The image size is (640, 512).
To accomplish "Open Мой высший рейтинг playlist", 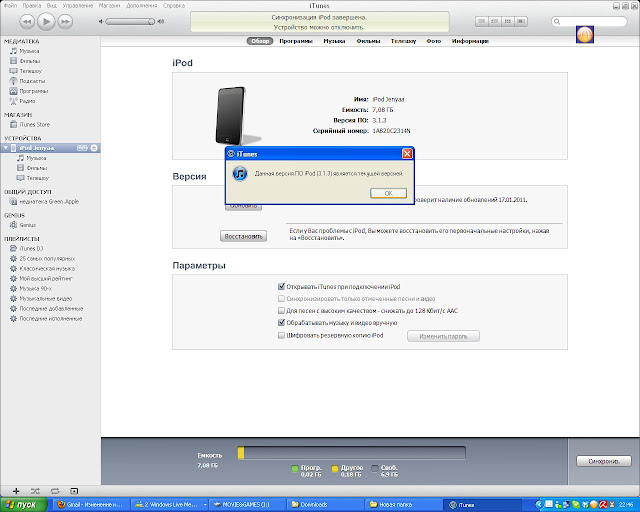I will click(46, 278).
